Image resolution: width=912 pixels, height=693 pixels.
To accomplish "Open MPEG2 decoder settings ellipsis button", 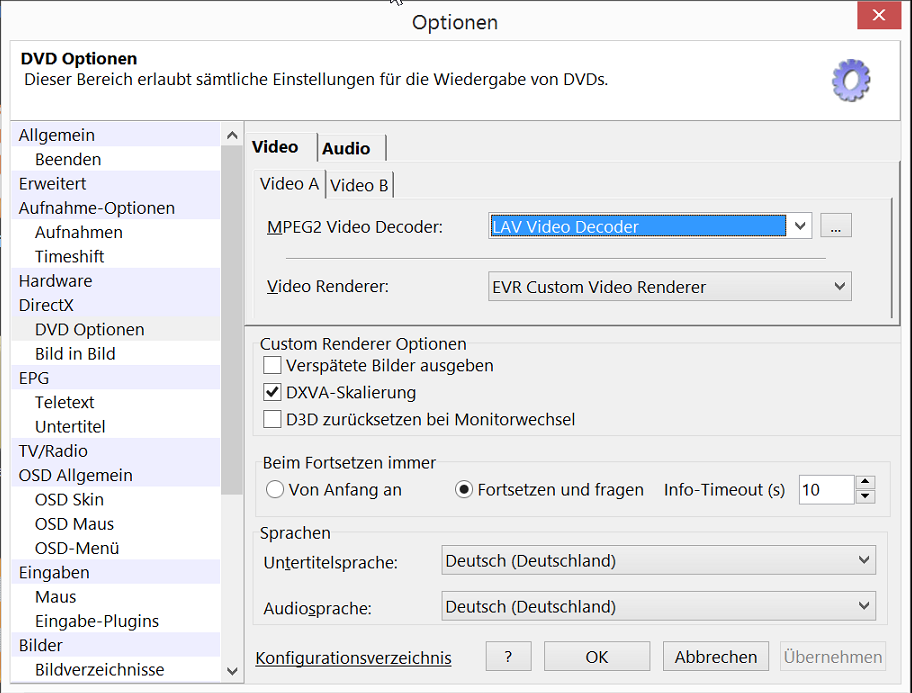I will [835, 227].
